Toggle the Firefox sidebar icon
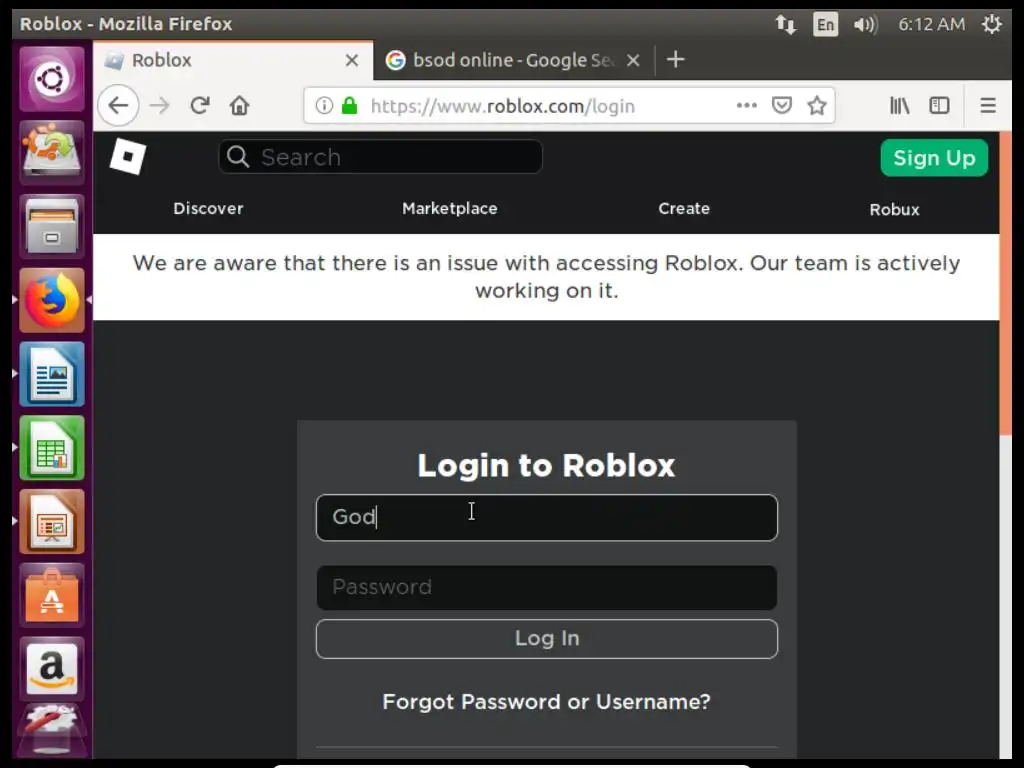The width and height of the screenshot is (1024, 768). 939,105
